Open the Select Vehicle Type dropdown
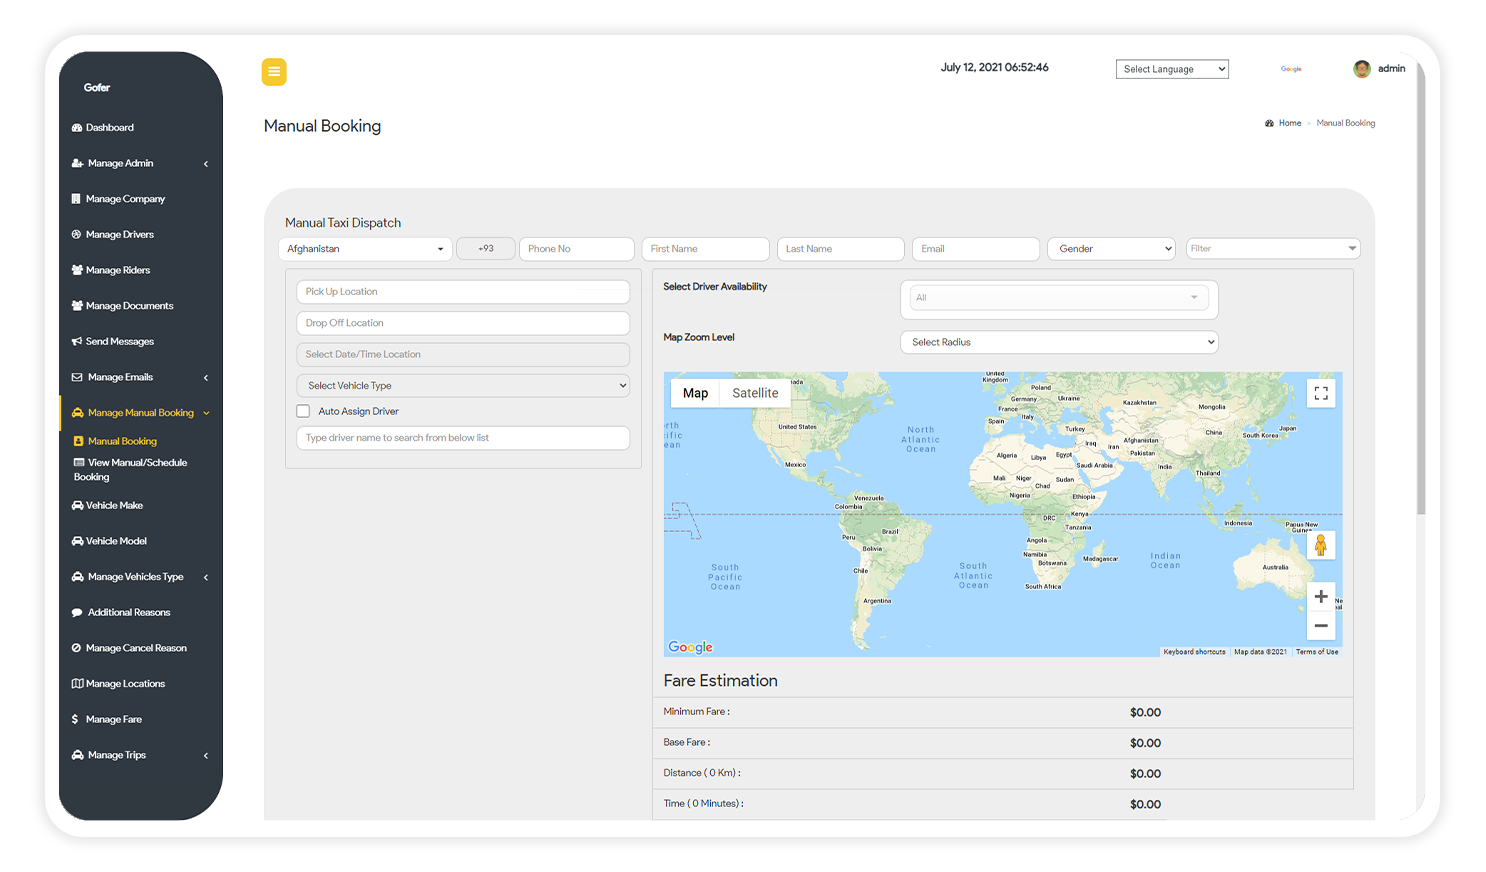1486x872 pixels. click(x=463, y=386)
